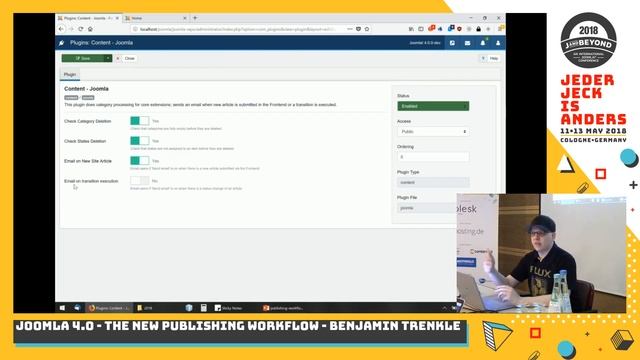Open a new browser tab with plus

coord(195,18)
